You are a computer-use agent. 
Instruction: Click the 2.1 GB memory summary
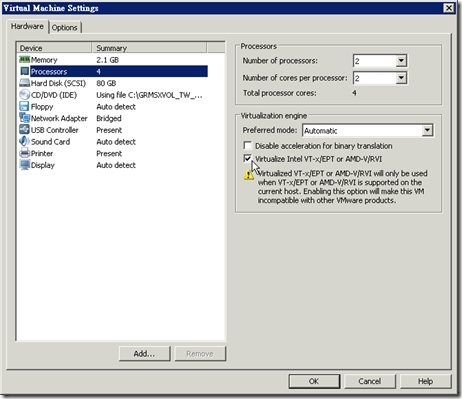click(108, 60)
